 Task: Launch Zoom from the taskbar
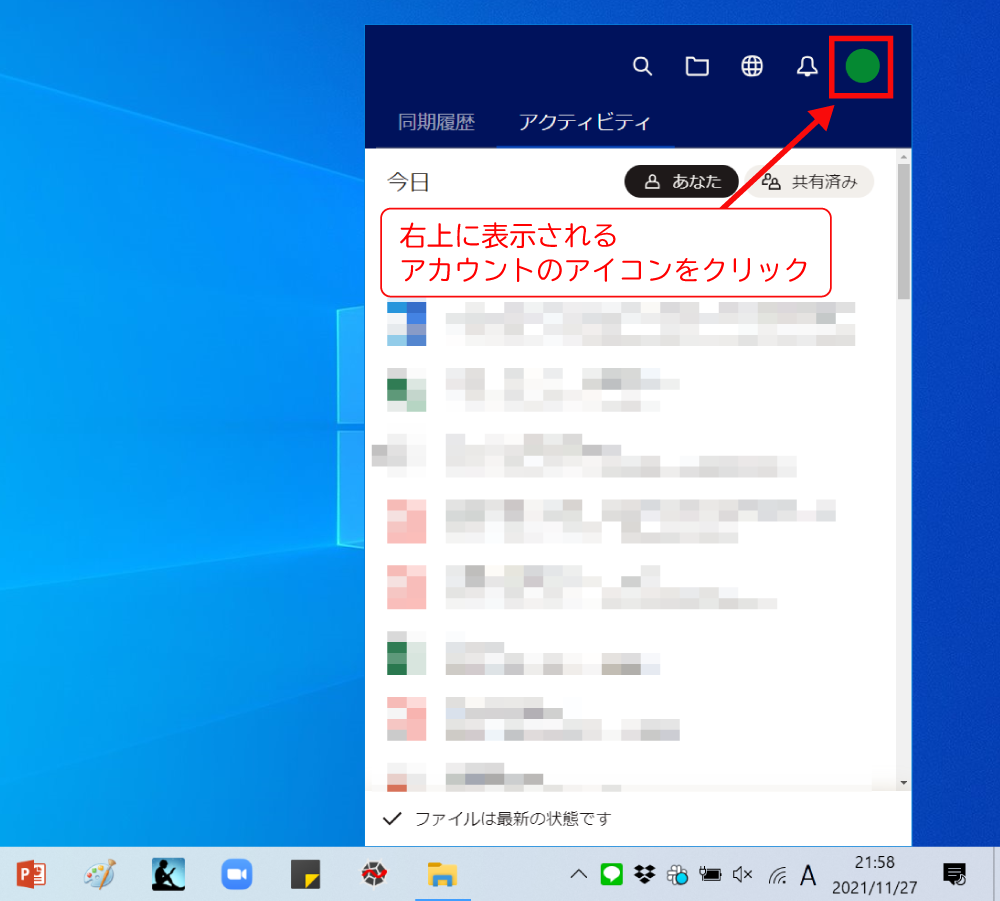[x=237, y=875]
